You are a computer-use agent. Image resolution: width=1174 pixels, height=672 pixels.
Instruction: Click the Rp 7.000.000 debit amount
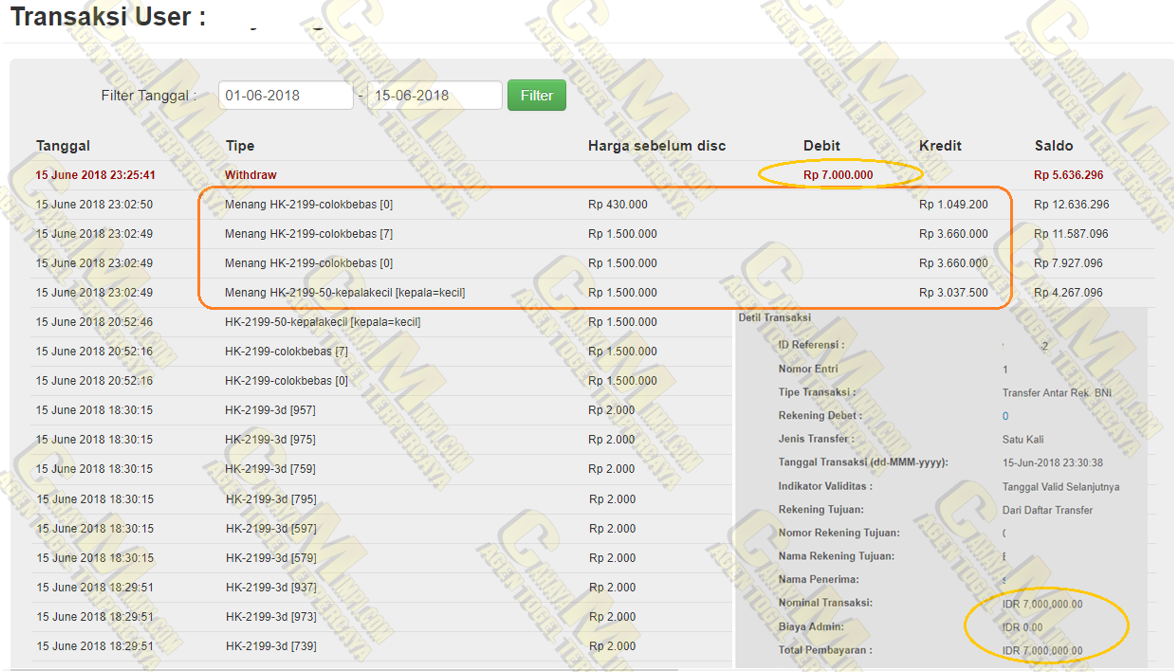[x=838, y=175]
